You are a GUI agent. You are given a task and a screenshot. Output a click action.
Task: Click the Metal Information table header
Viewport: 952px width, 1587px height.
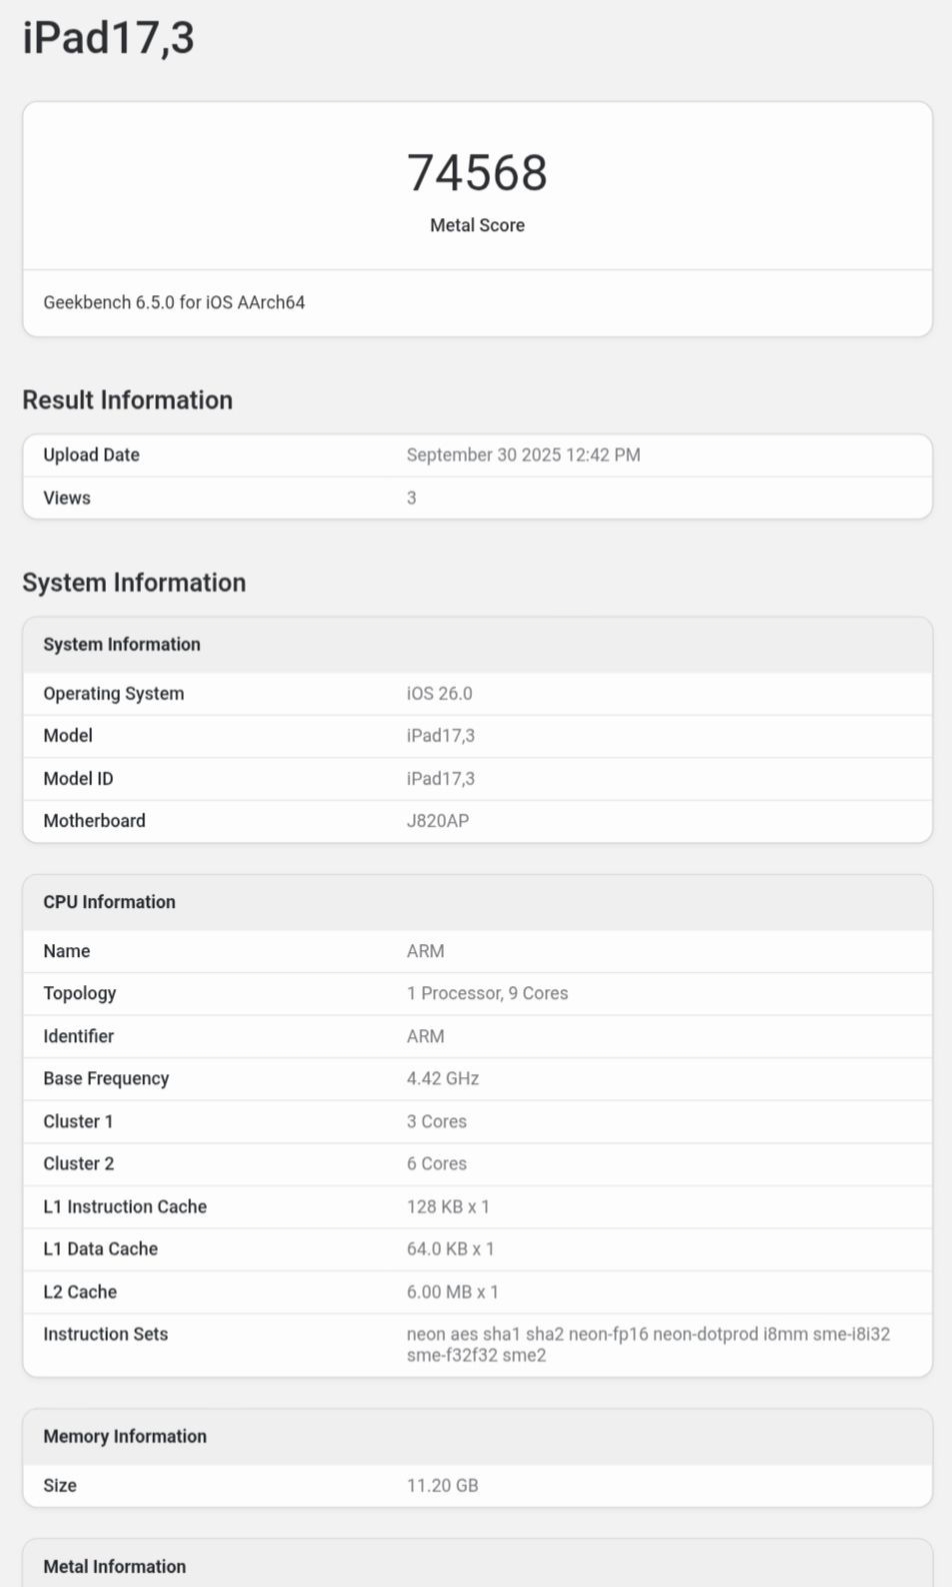click(x=114, y=1567)
